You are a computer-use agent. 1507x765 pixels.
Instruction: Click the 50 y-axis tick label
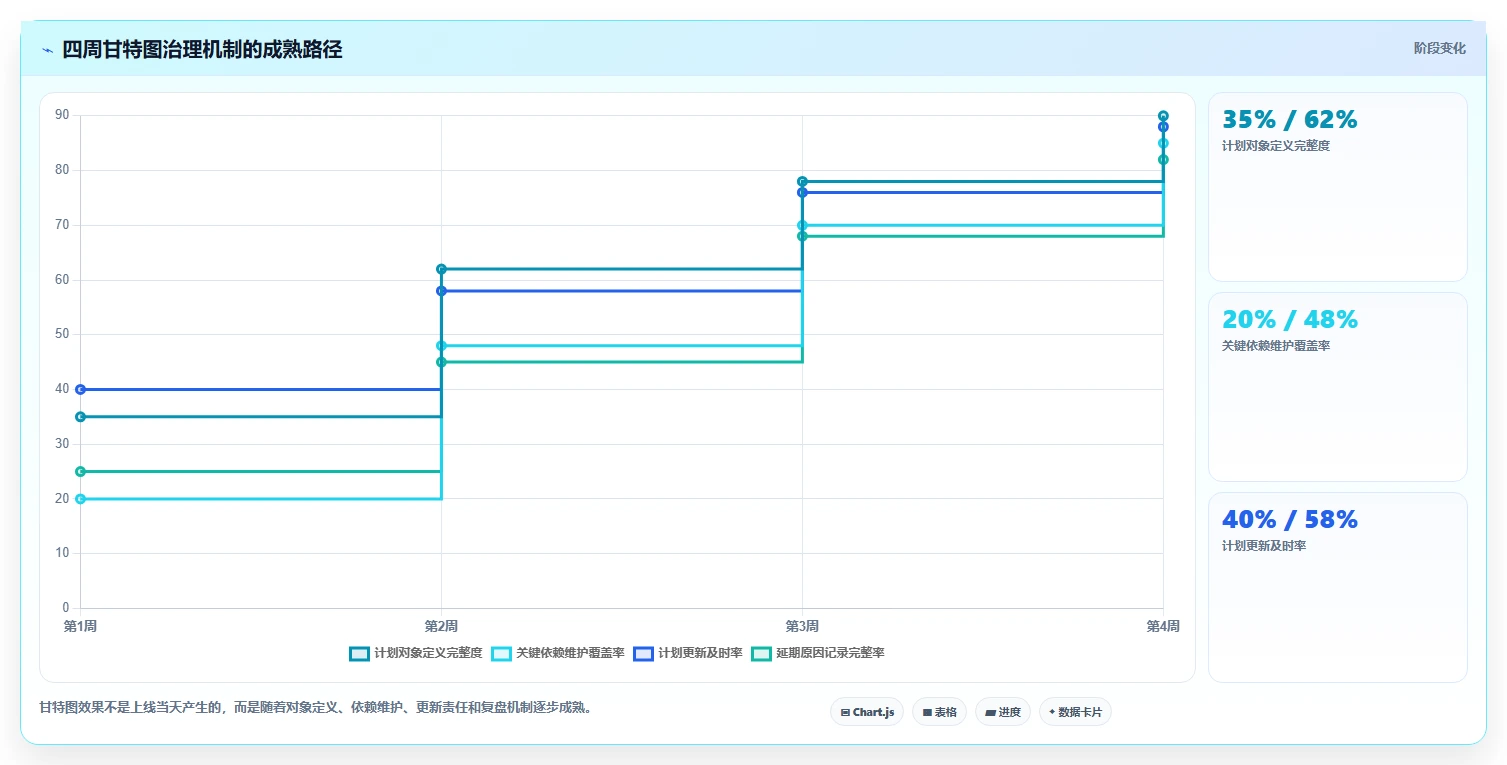click(62, 334)
